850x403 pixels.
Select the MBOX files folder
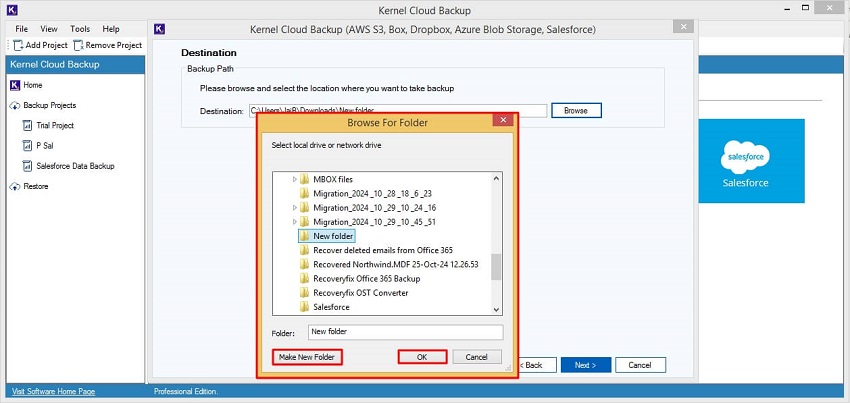[x=333, y=179]
